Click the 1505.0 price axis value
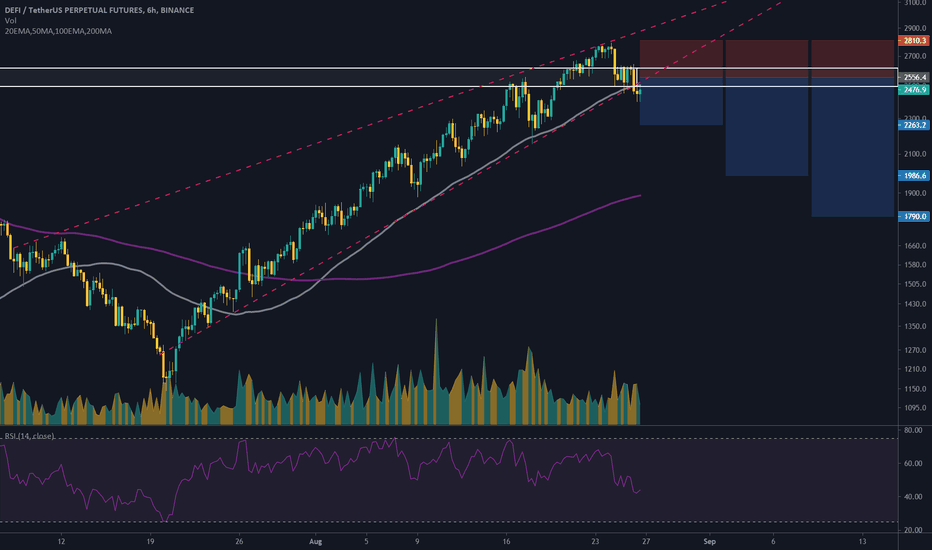932x550 pixels. coord(915,284)
